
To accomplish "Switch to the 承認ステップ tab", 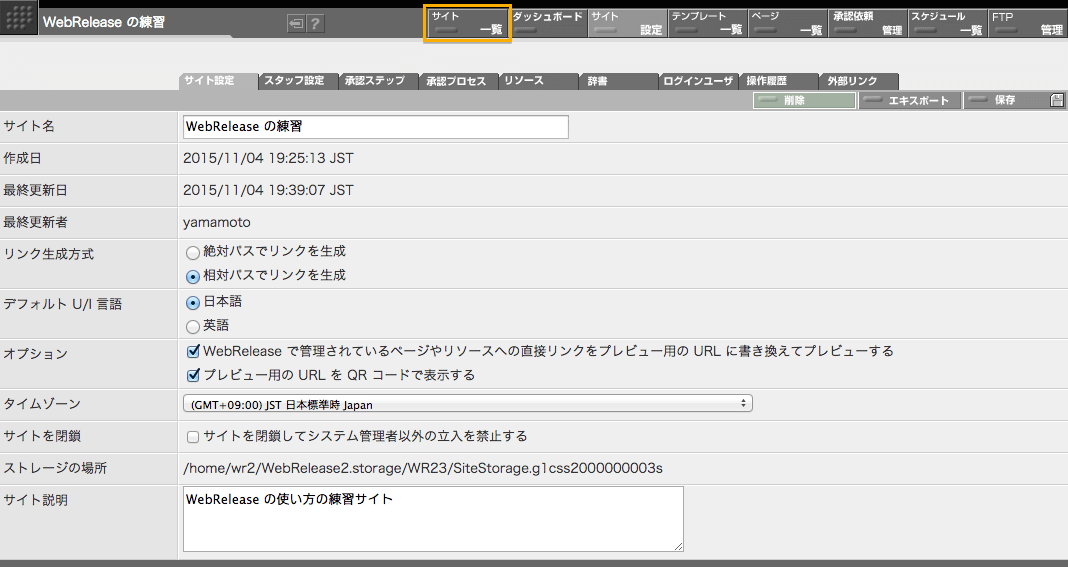I will (x=378, y=80).
